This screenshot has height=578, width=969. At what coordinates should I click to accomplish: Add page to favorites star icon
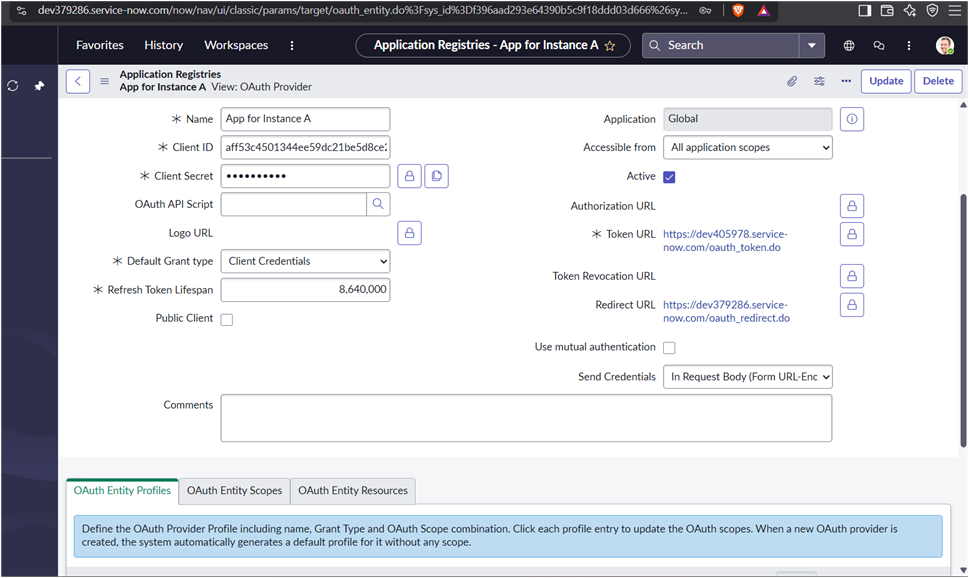[610, 46]
